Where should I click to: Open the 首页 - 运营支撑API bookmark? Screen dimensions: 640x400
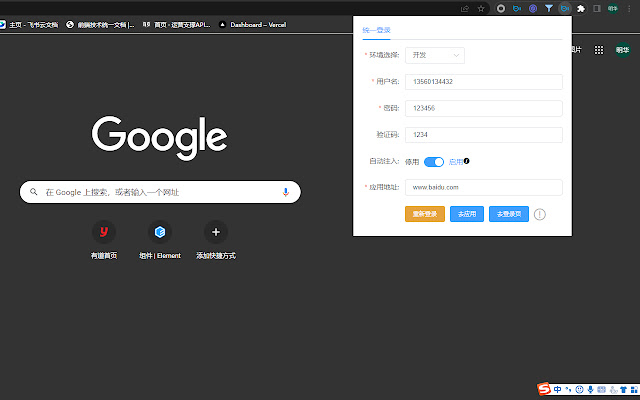coord(177,25)
